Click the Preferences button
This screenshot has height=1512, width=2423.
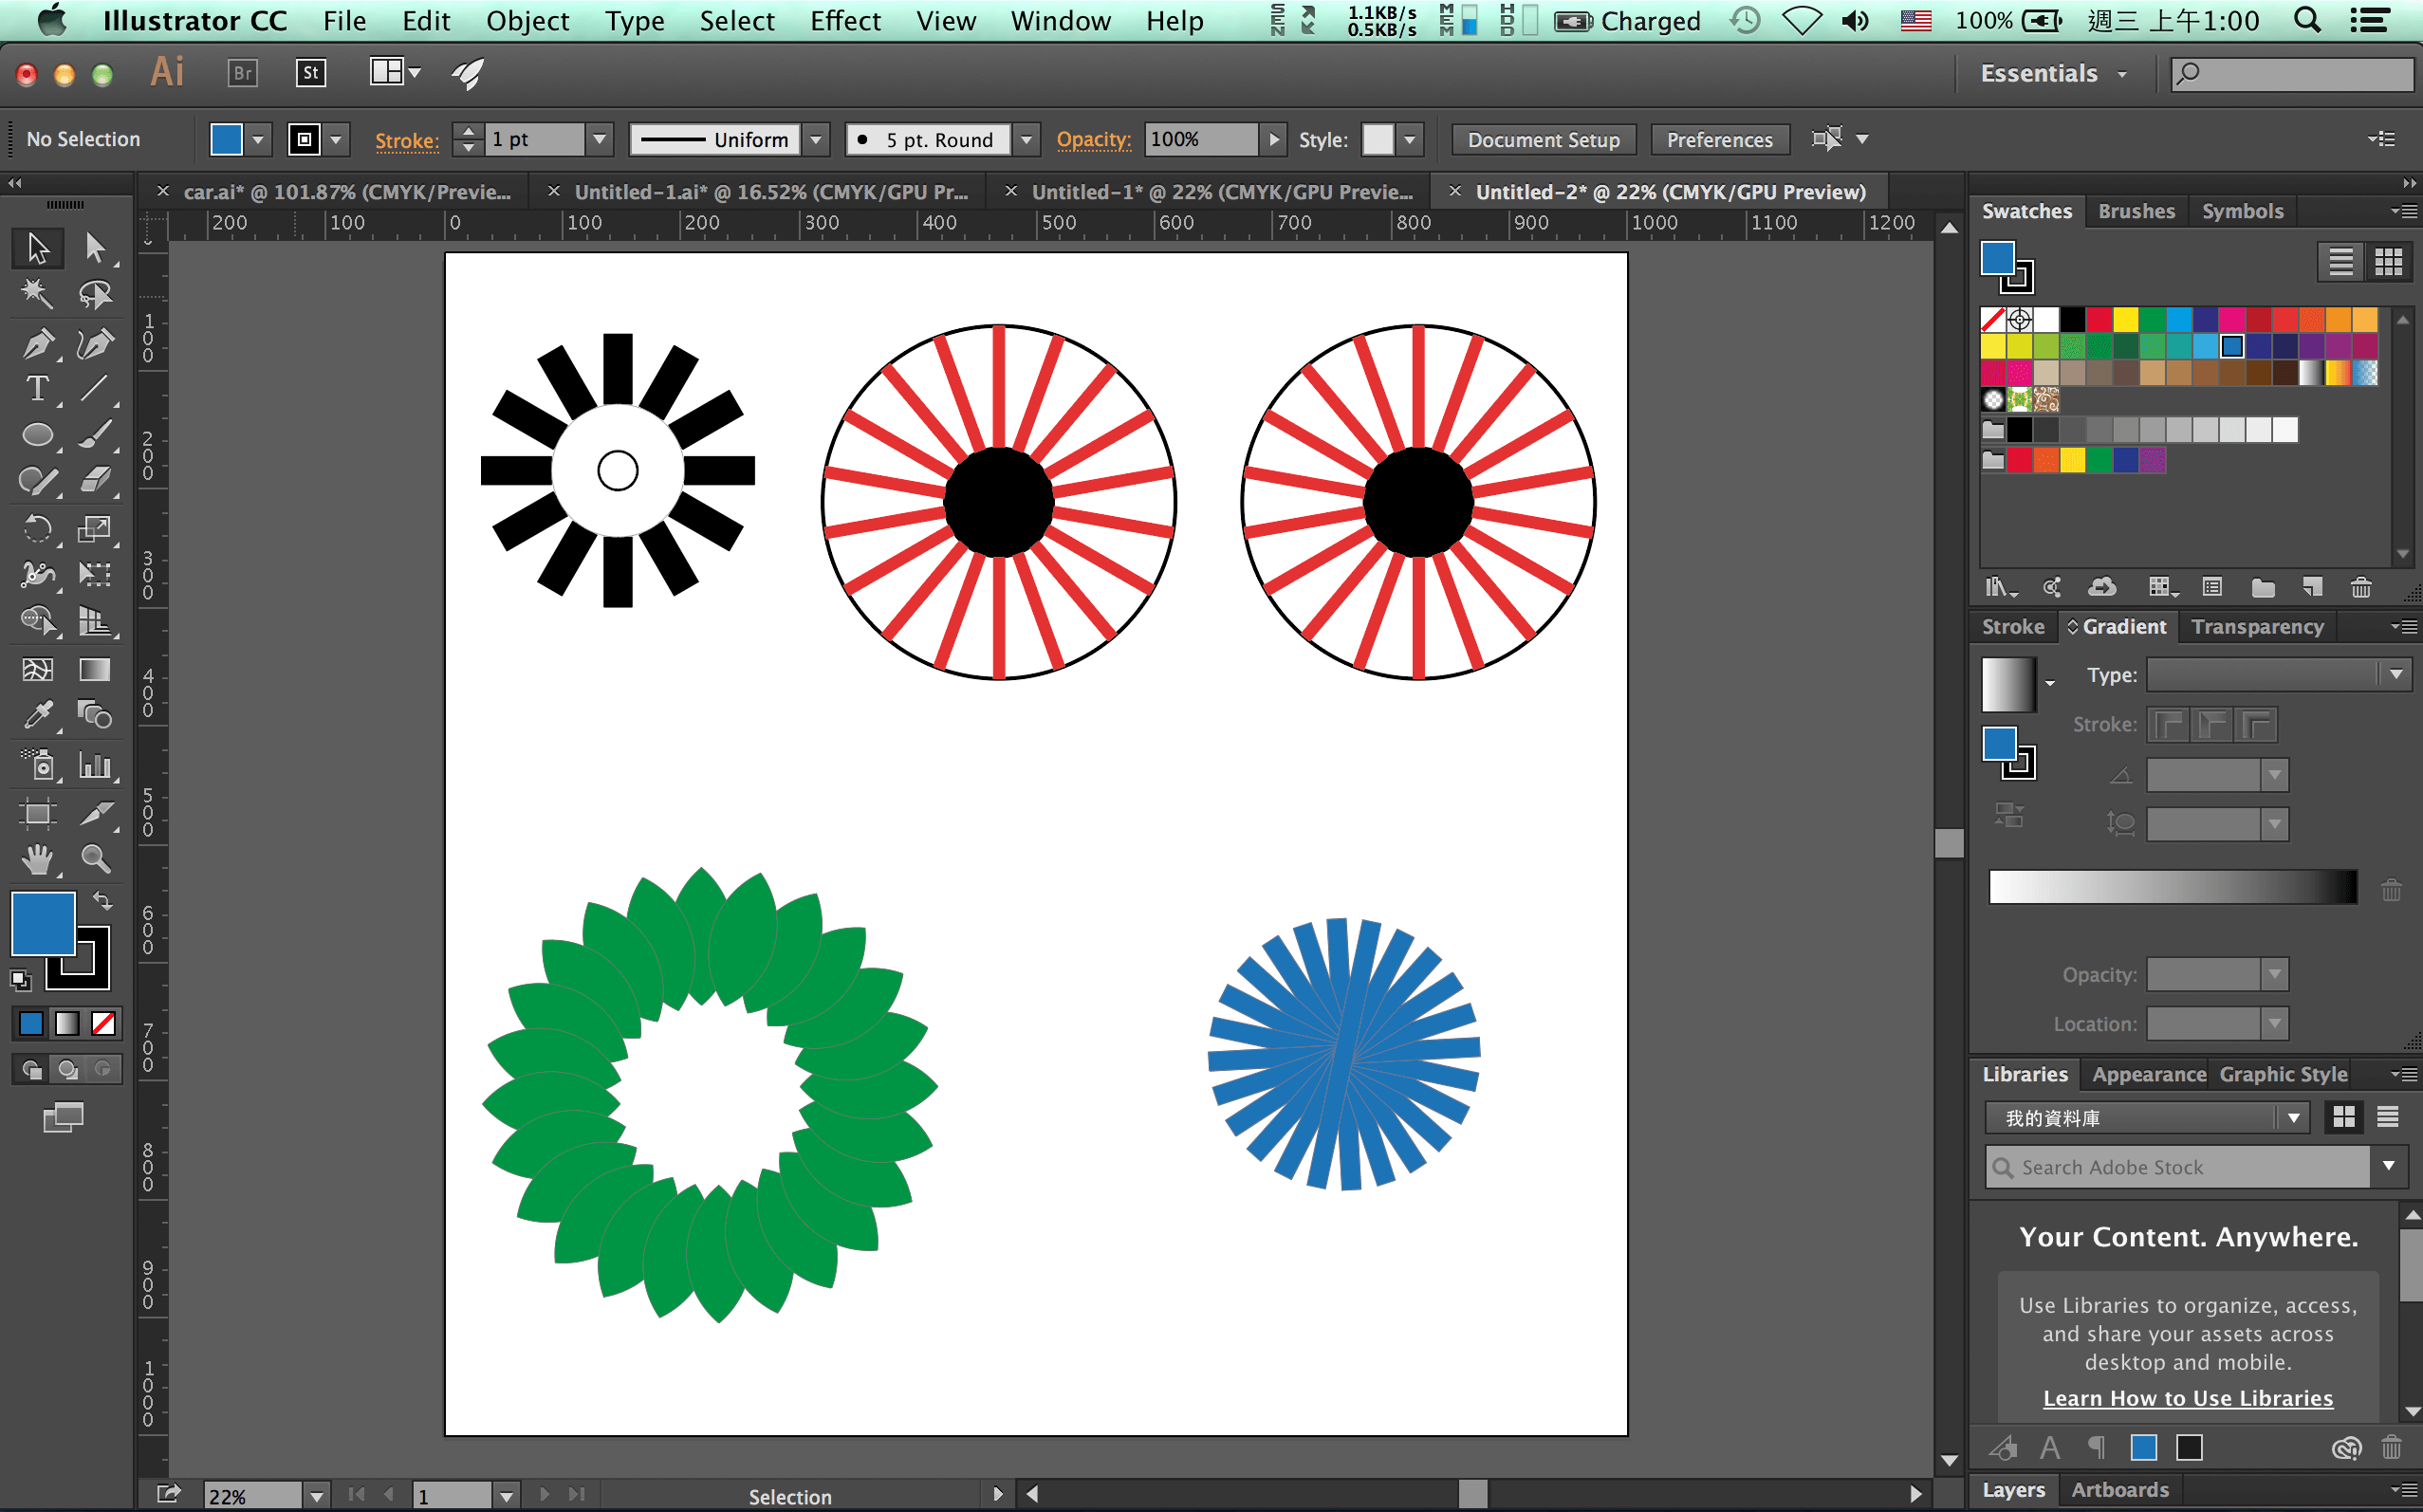tap(1719, 140)
